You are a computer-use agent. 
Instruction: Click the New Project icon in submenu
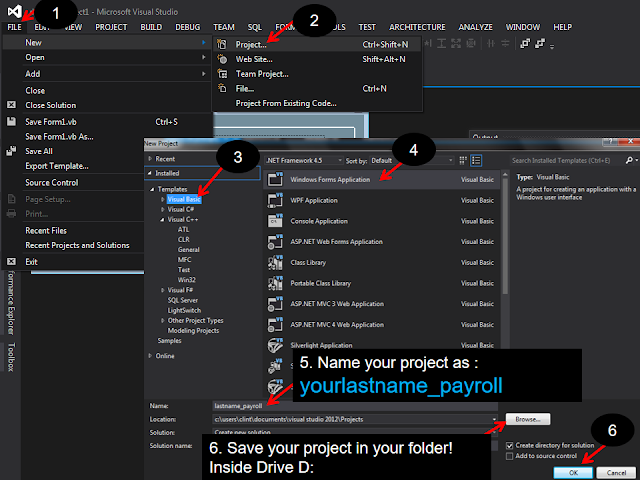[222, 44]
